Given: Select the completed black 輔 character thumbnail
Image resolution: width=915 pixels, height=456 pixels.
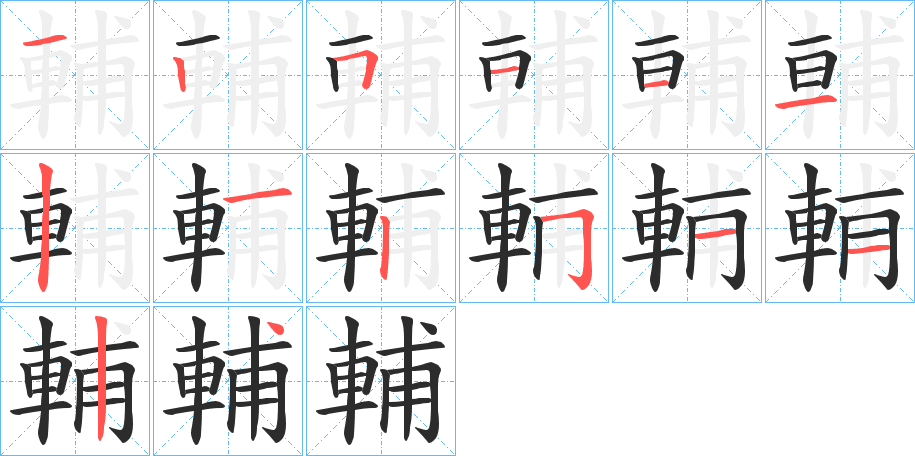Looking at the screenshot, I should 381,381.
